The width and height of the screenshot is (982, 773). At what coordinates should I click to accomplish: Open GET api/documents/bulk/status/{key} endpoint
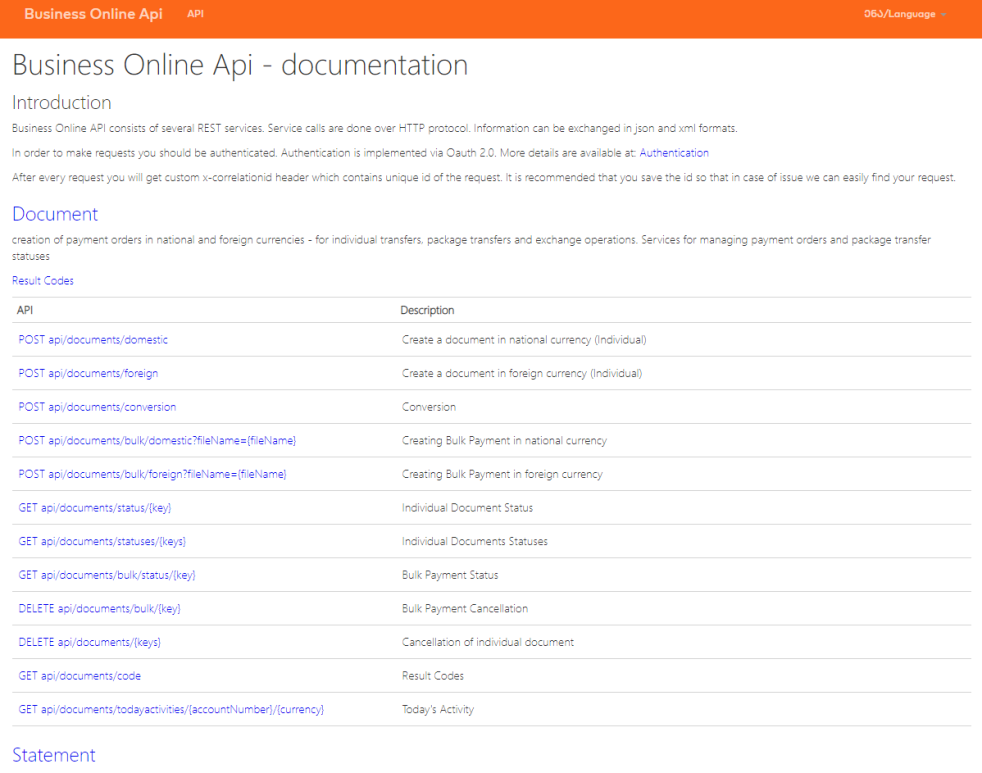point(107,575)
